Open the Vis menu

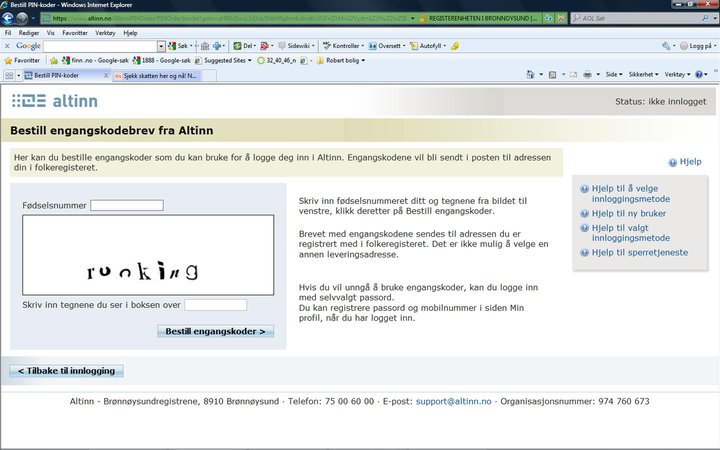tap(51, 33)
